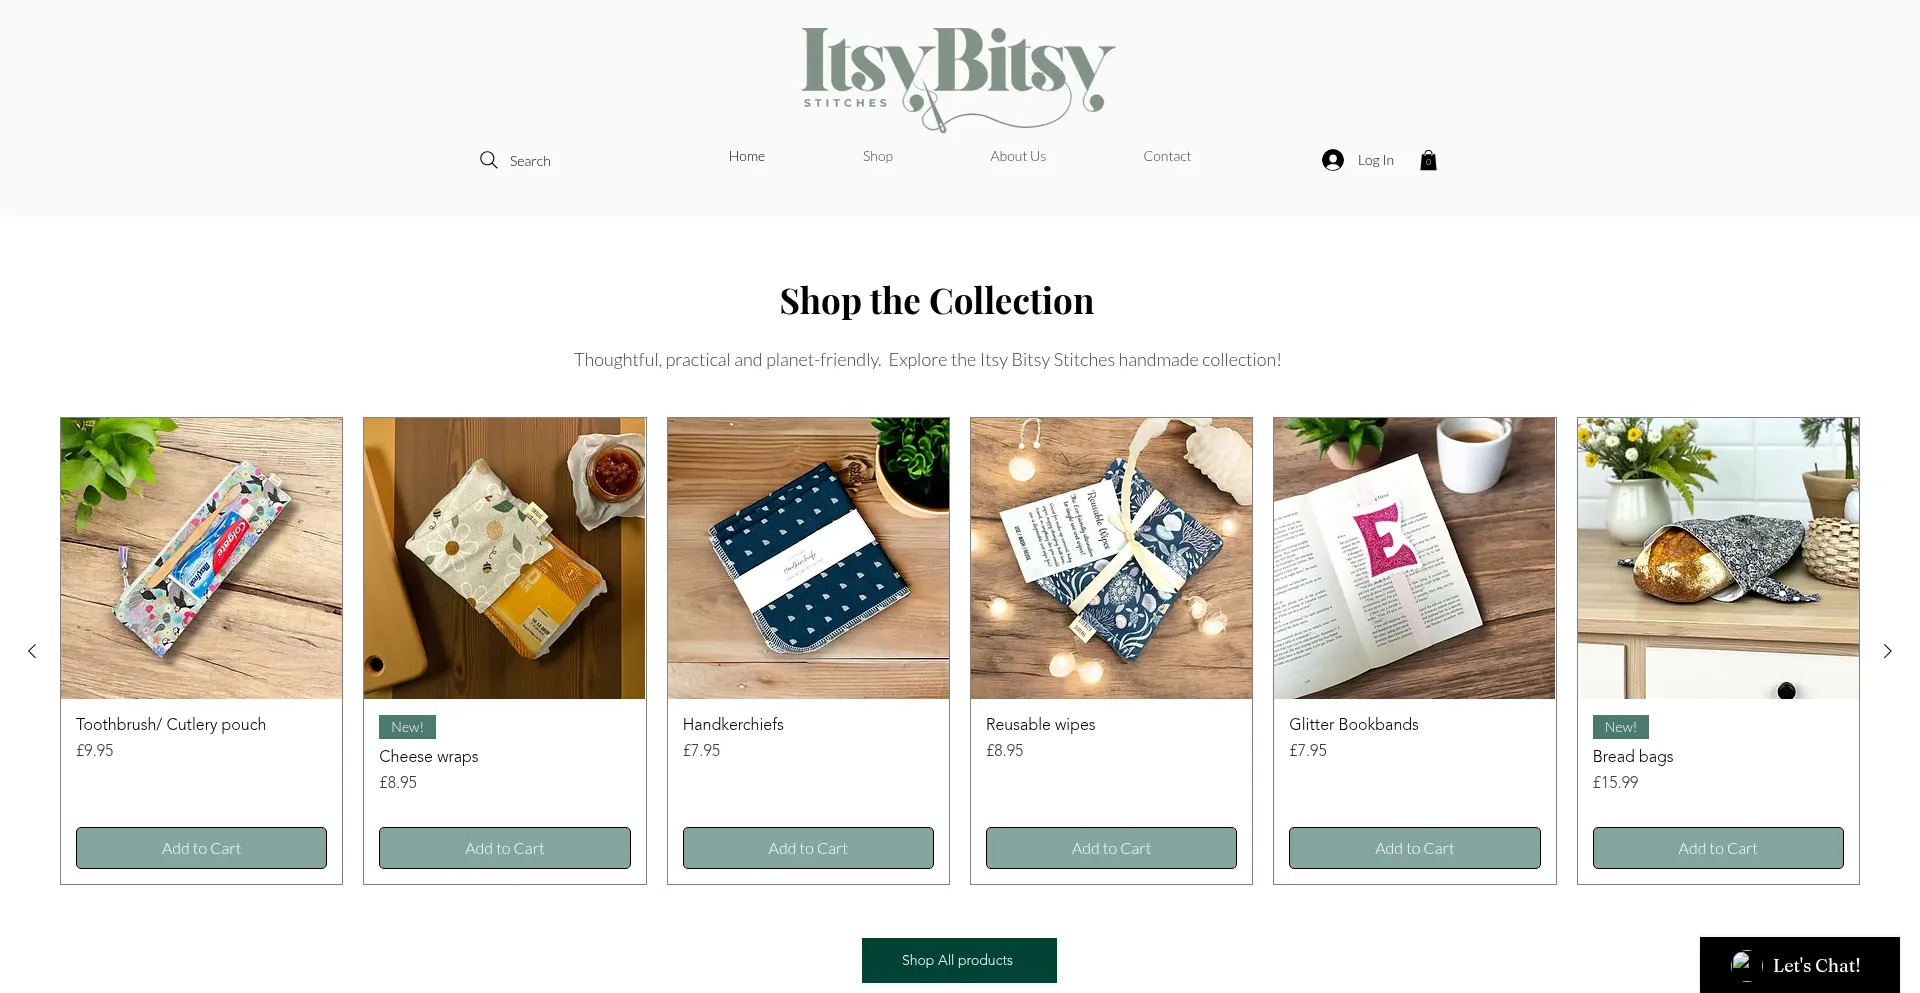Open the Shop menu item

878,156
